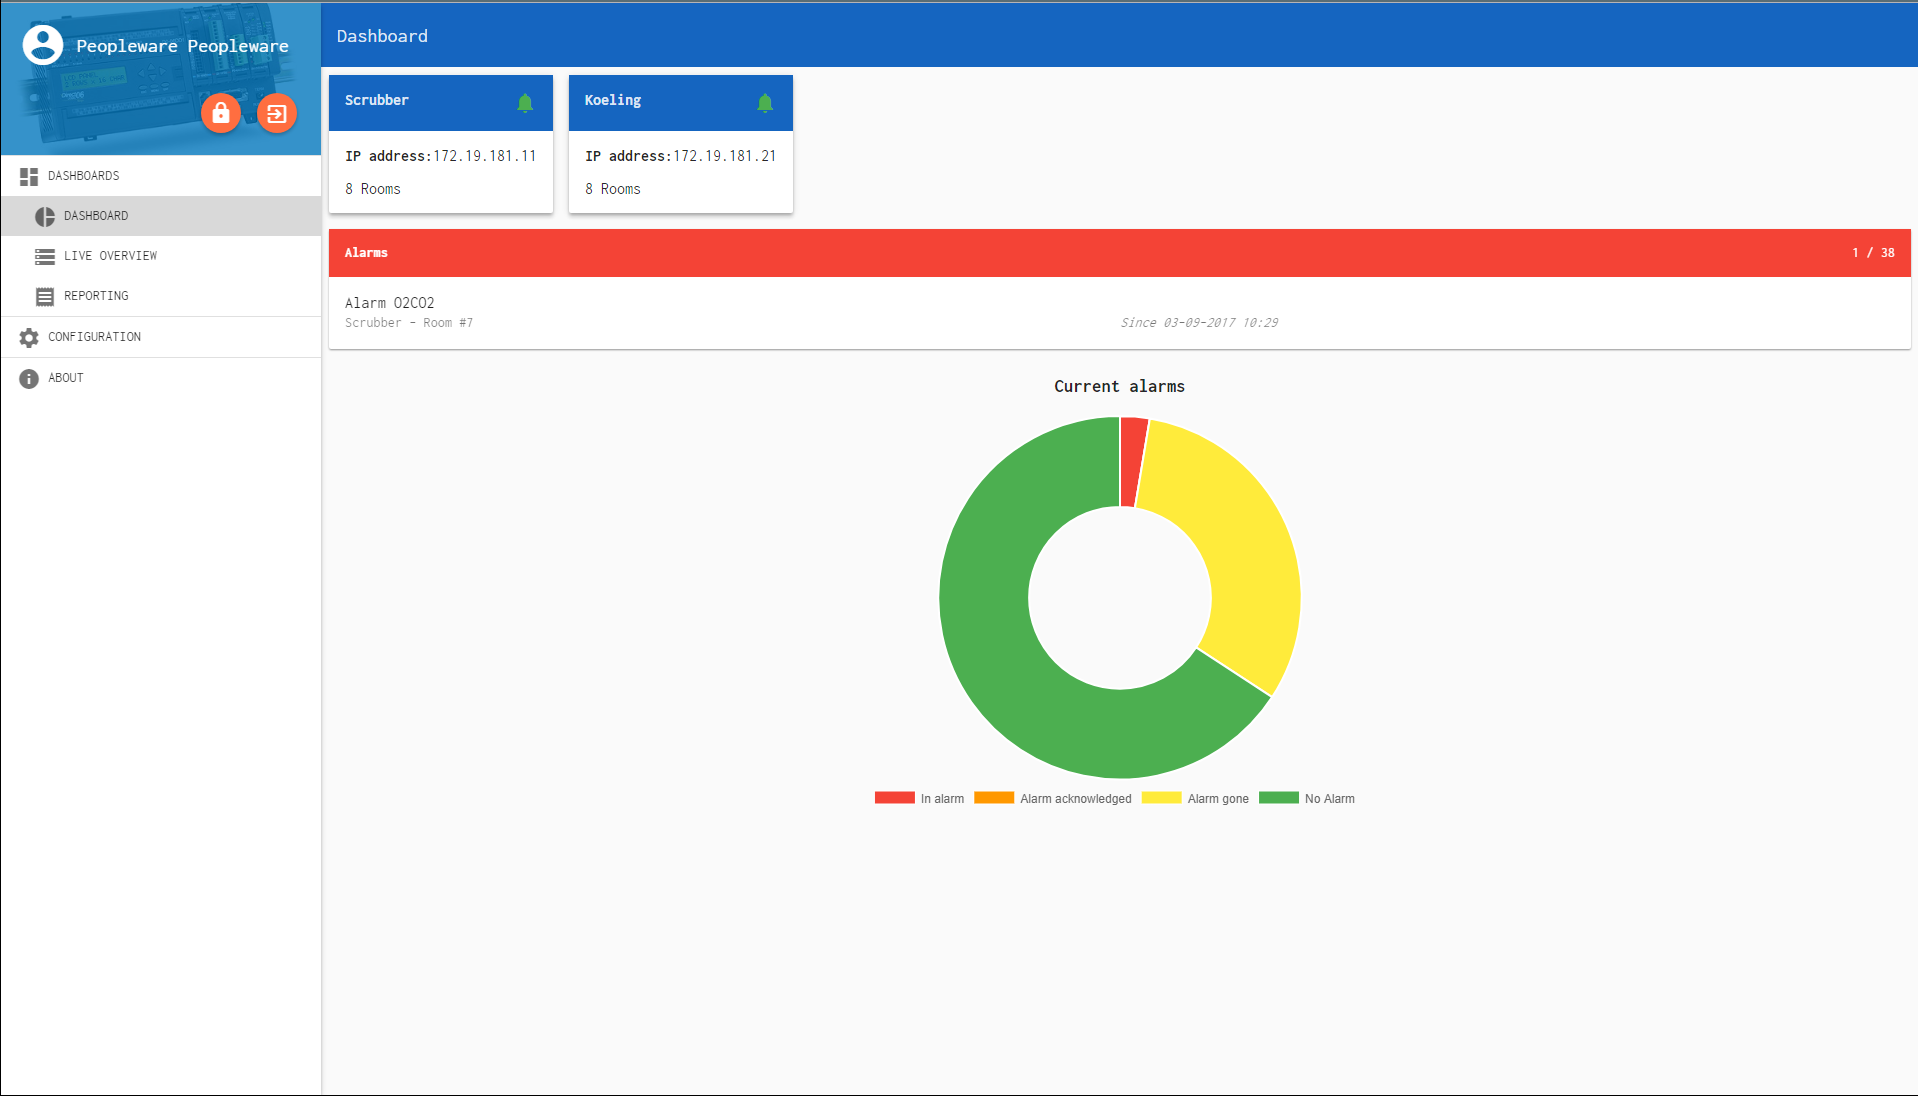Screen dimensions: 1918x1096
Task: Click the Koeling bell alarm icon
Action: click(765, 102)
